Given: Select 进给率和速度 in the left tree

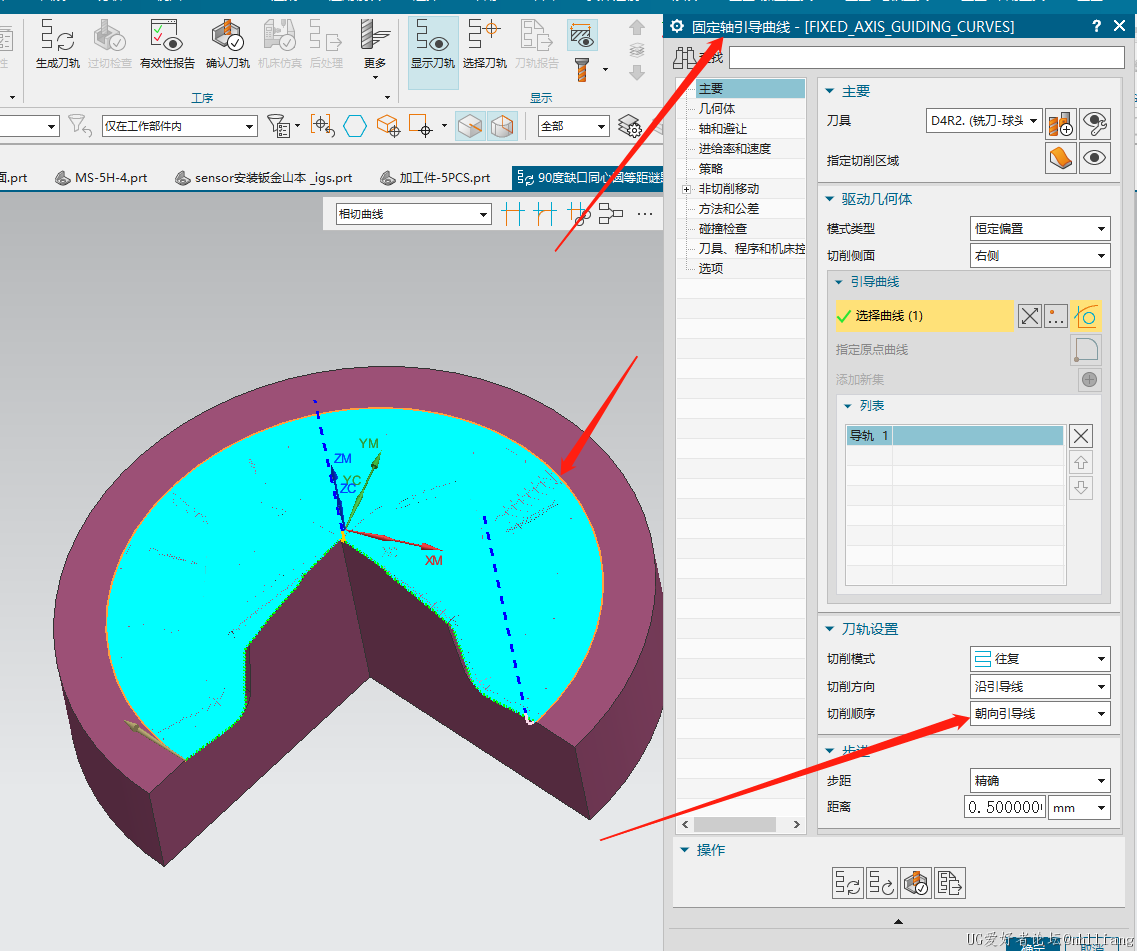Looking at the screenshot, I should 734,148.
